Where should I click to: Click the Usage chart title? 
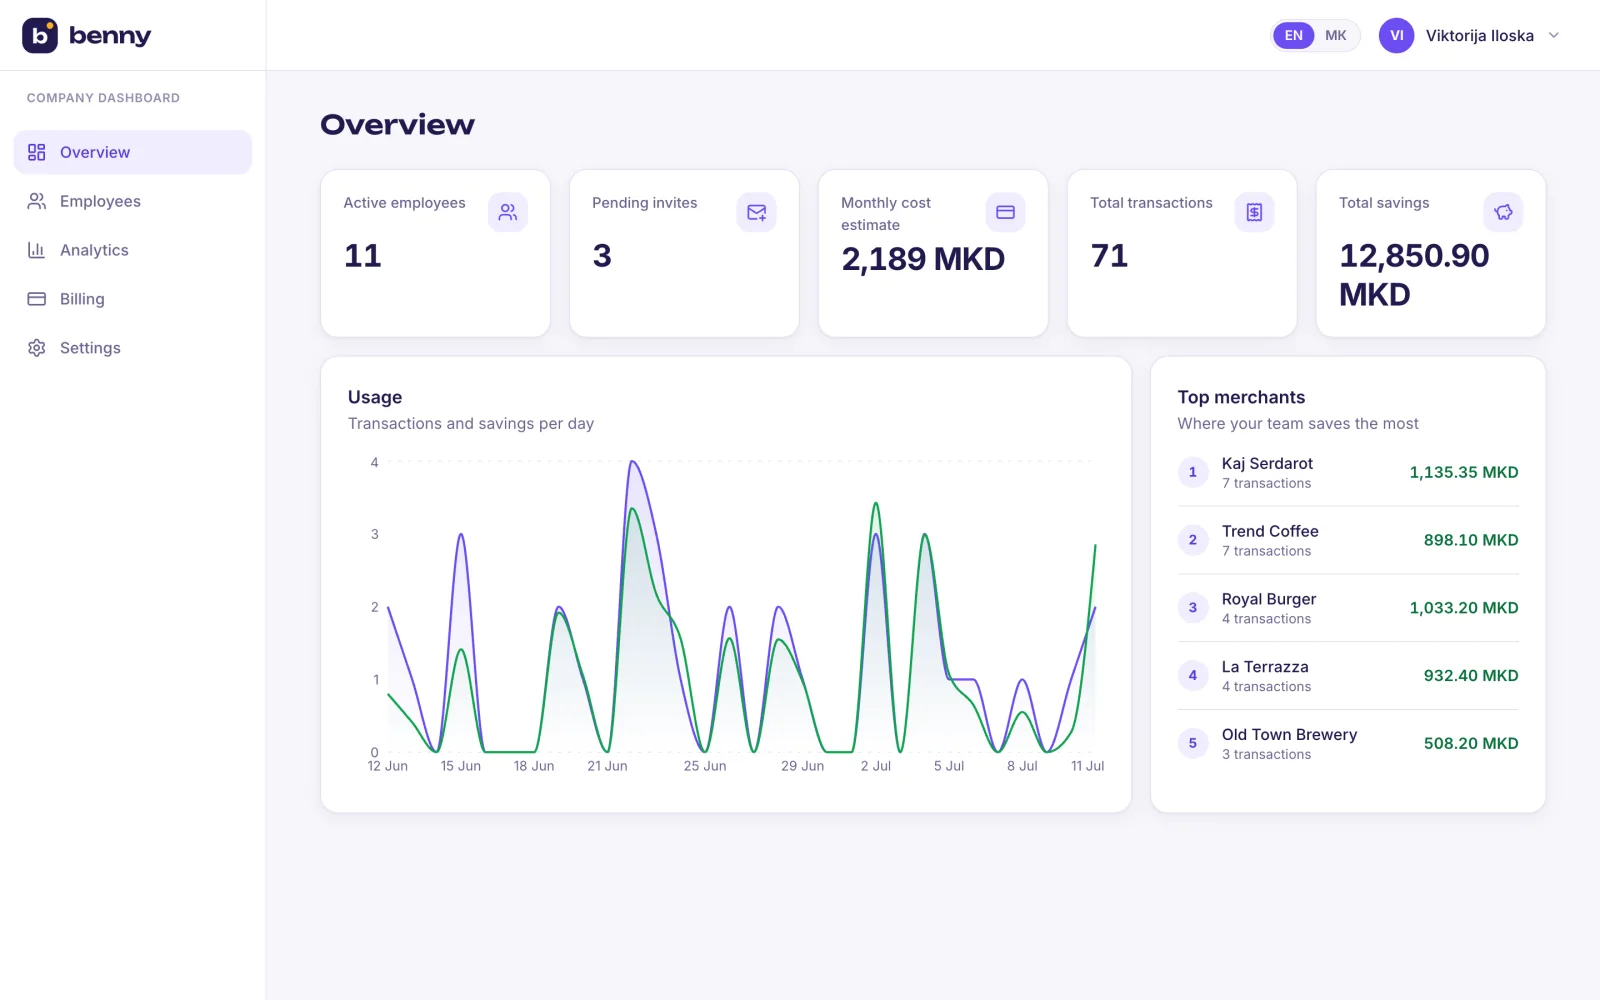(375, 397)
